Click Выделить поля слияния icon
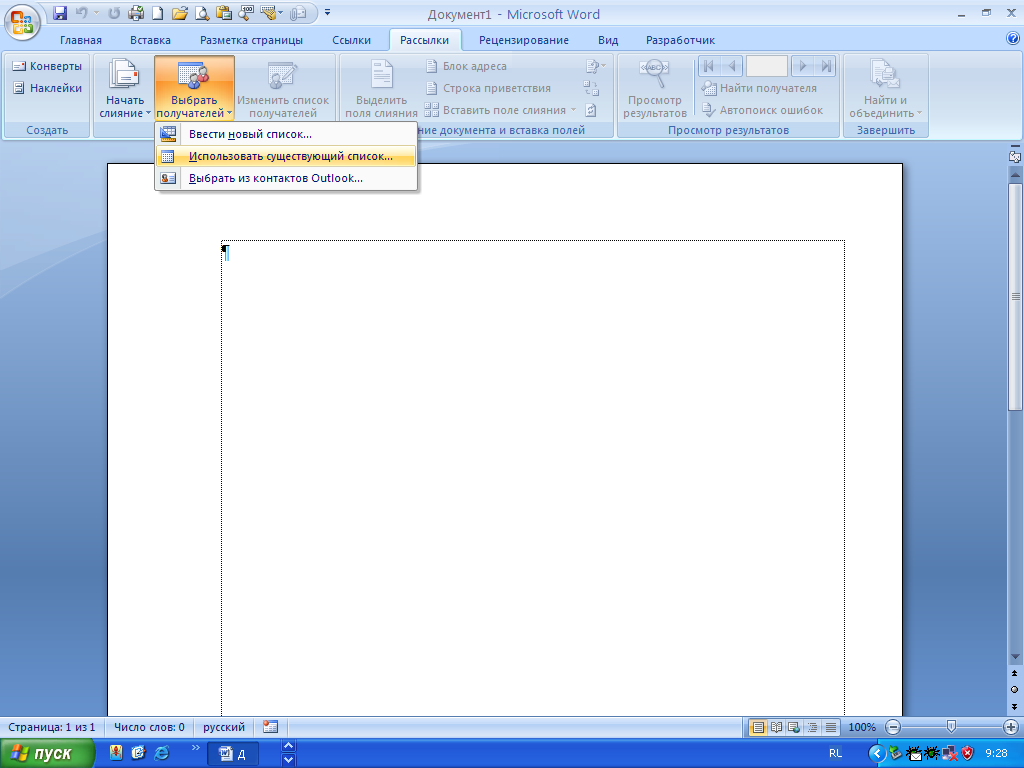1024x768 pixels. pyautogui.click(x=381, y=75)
